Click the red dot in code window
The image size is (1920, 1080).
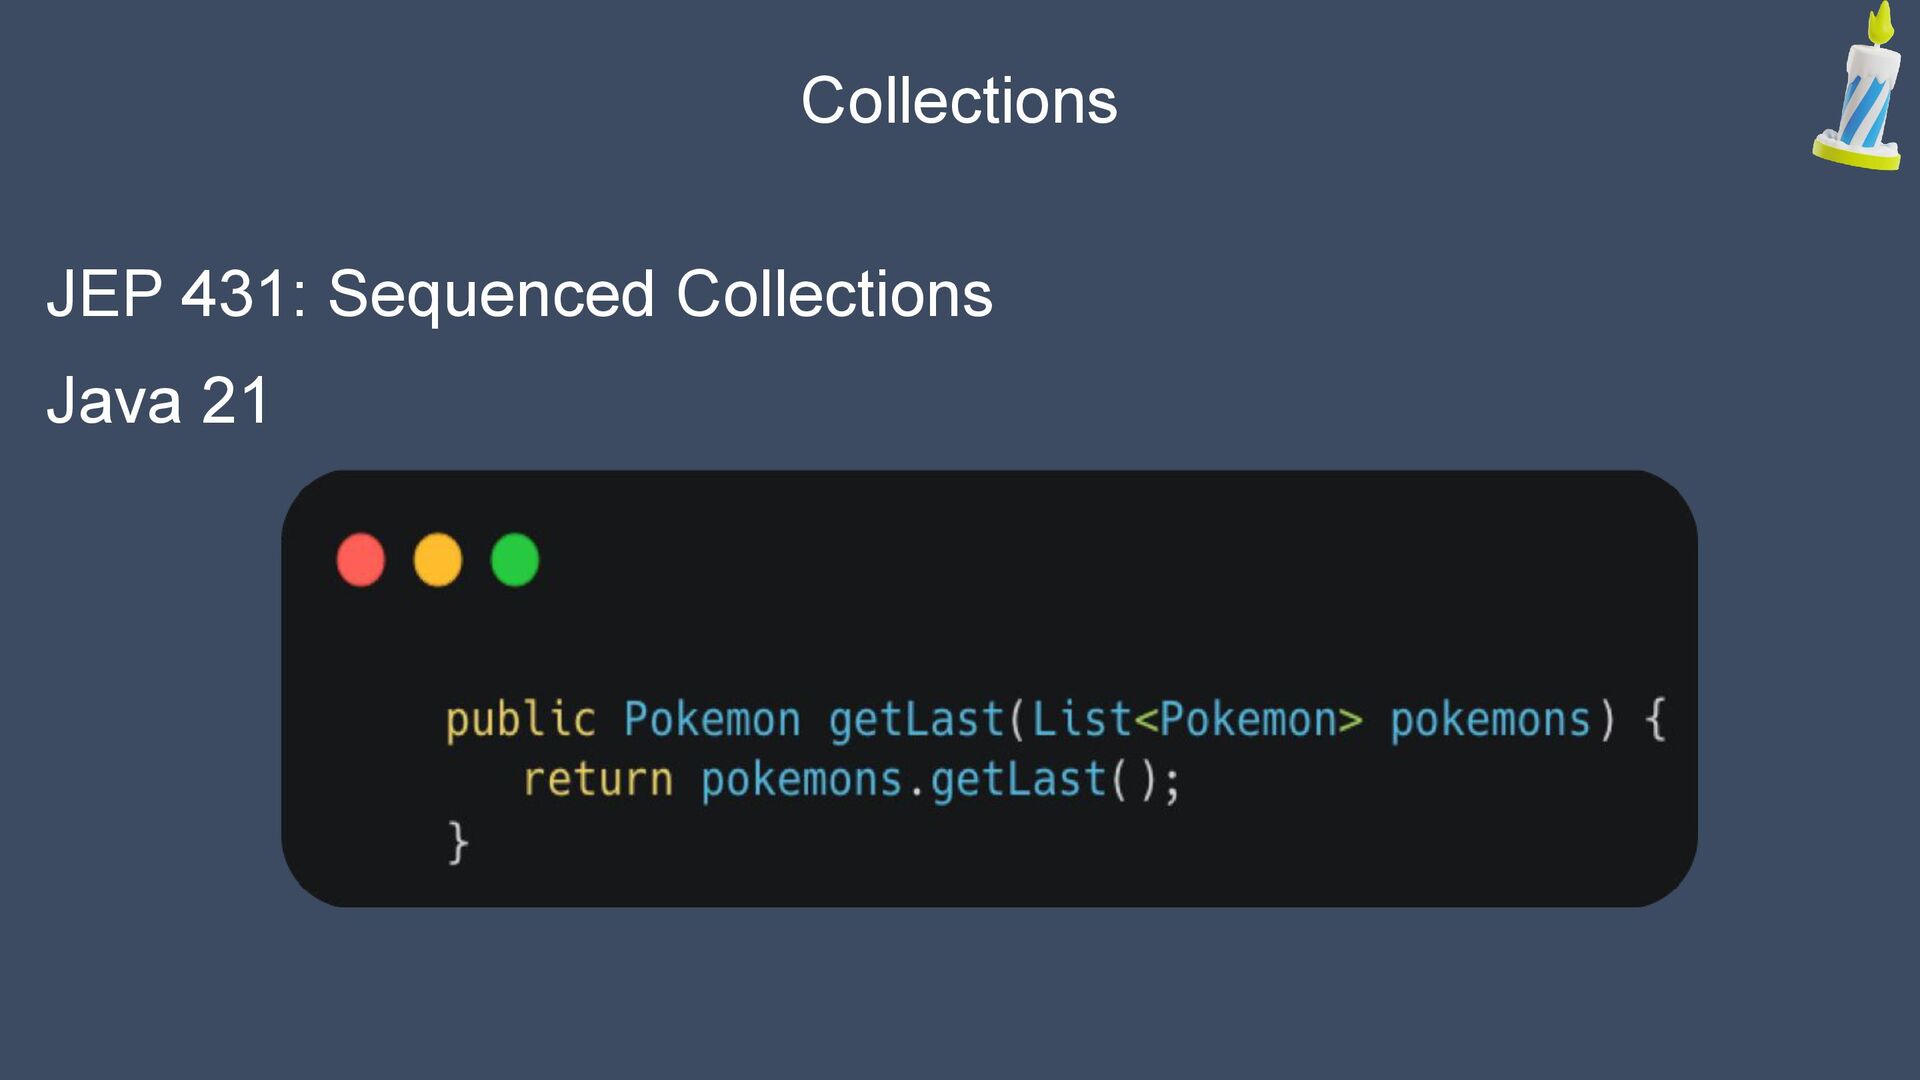[361, 560]
